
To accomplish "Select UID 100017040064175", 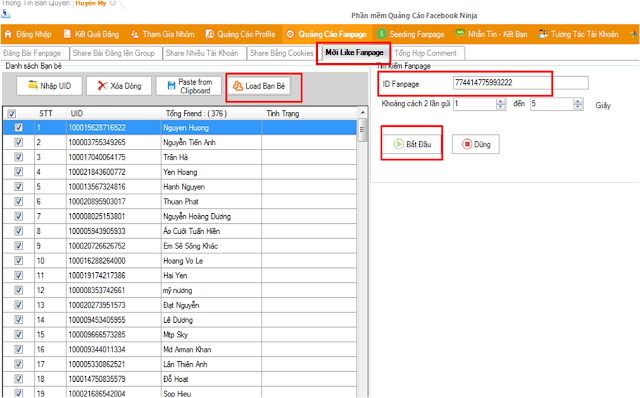I will point(97,157).
